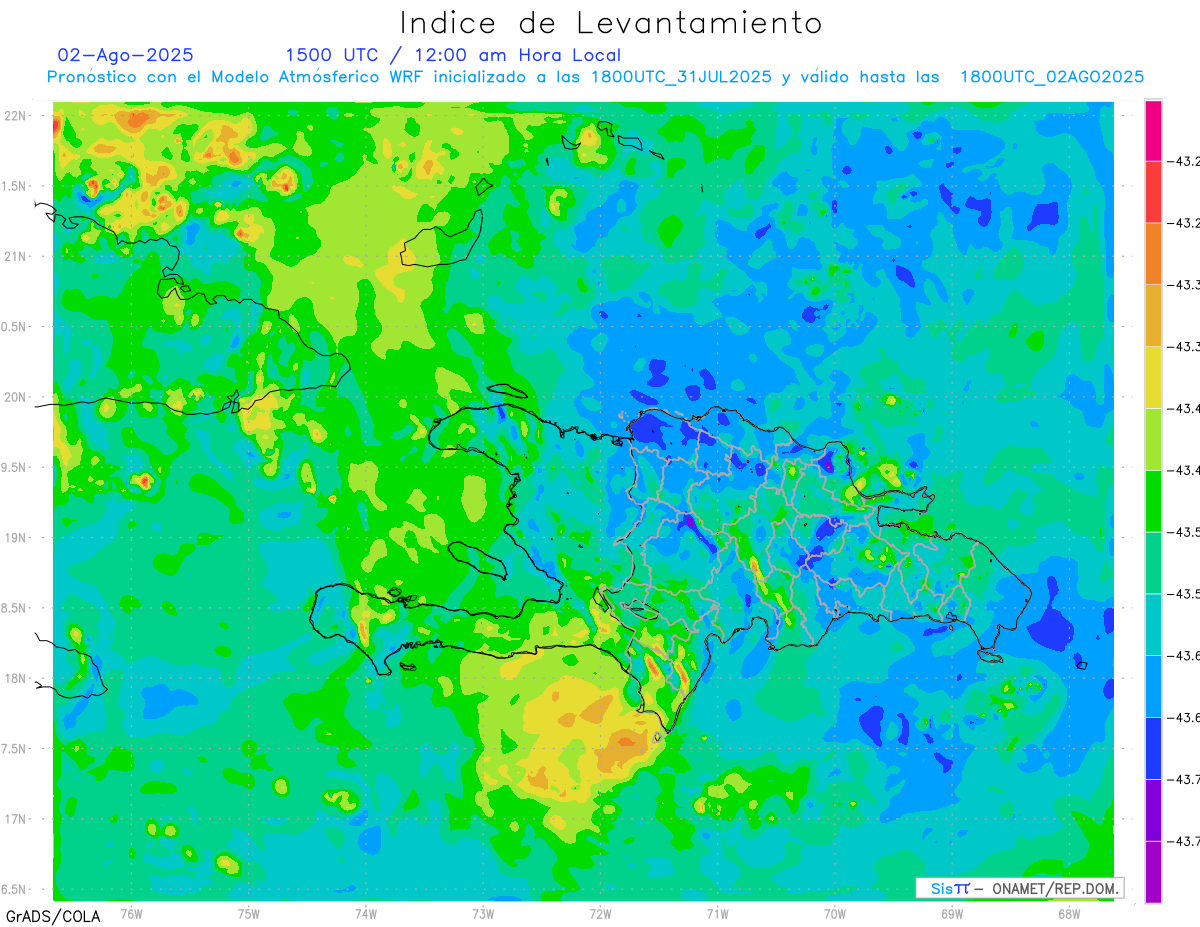Click the '21N' latitude axis label
This screenshot has width=1200, height=927.
click(16, 257)
